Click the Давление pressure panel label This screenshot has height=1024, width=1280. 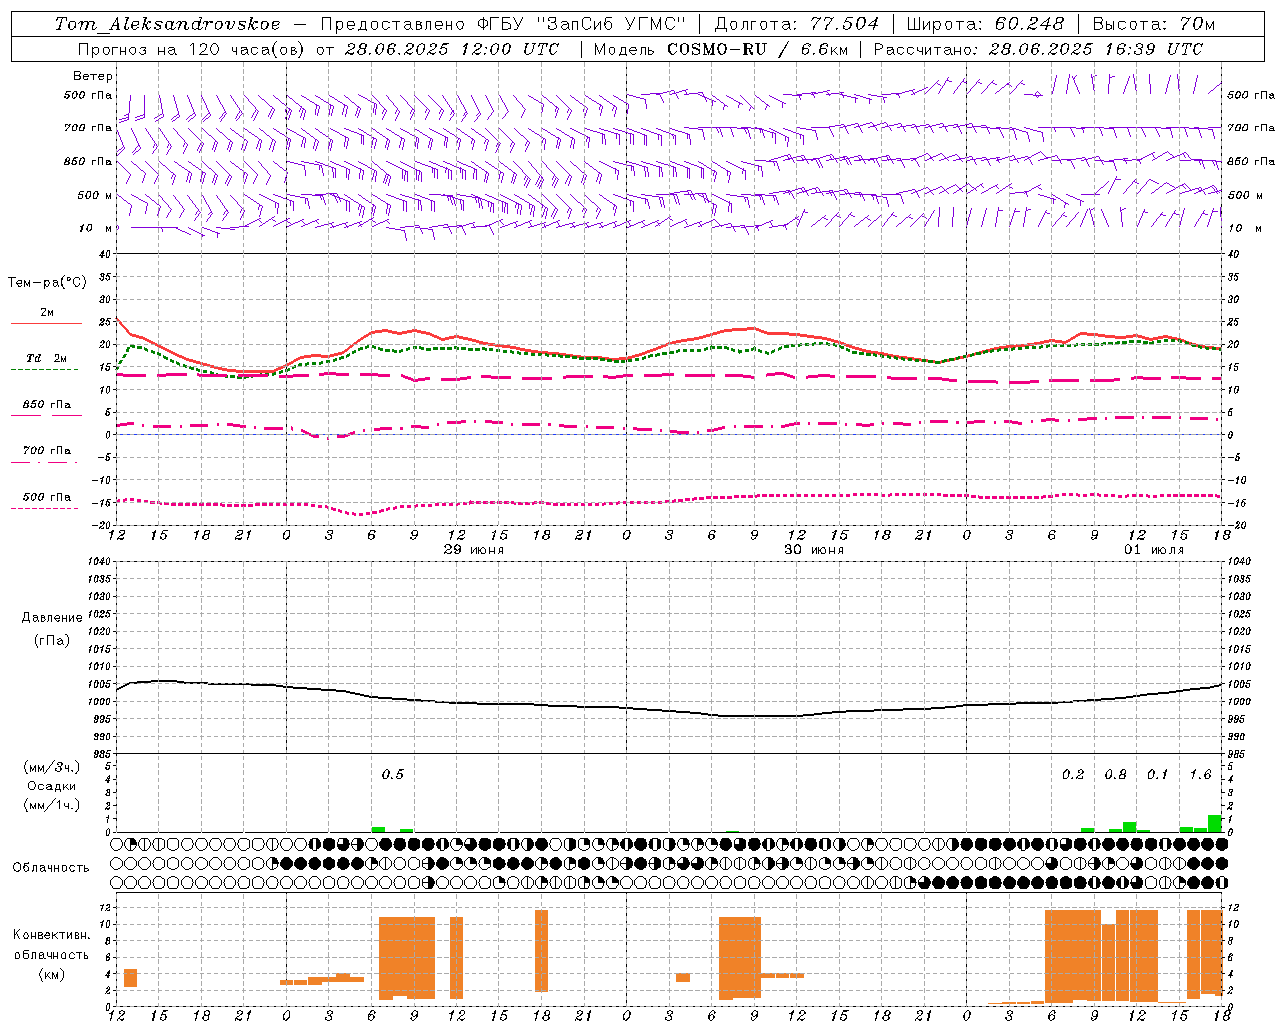pyautogui.click(x=52, y=618)
